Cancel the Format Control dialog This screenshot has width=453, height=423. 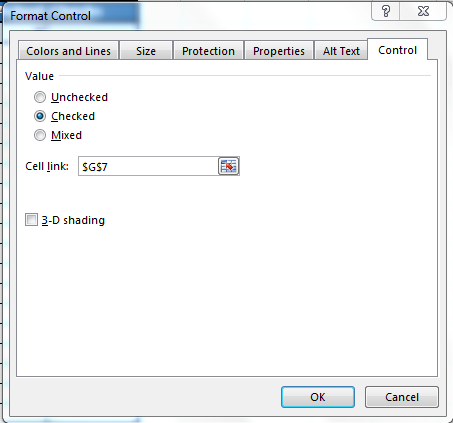click(x=402, y=397)
